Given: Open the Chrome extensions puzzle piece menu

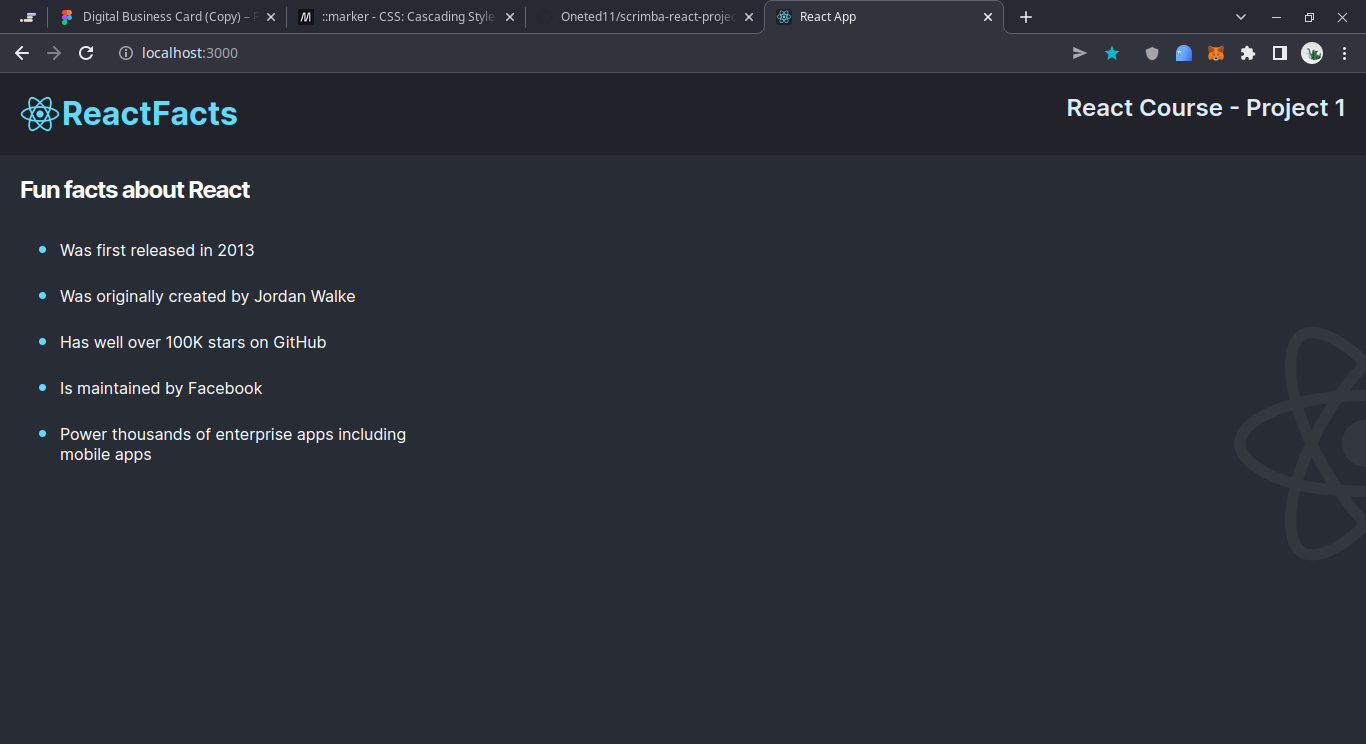Looking at the screenshot, I should 1247,53.
